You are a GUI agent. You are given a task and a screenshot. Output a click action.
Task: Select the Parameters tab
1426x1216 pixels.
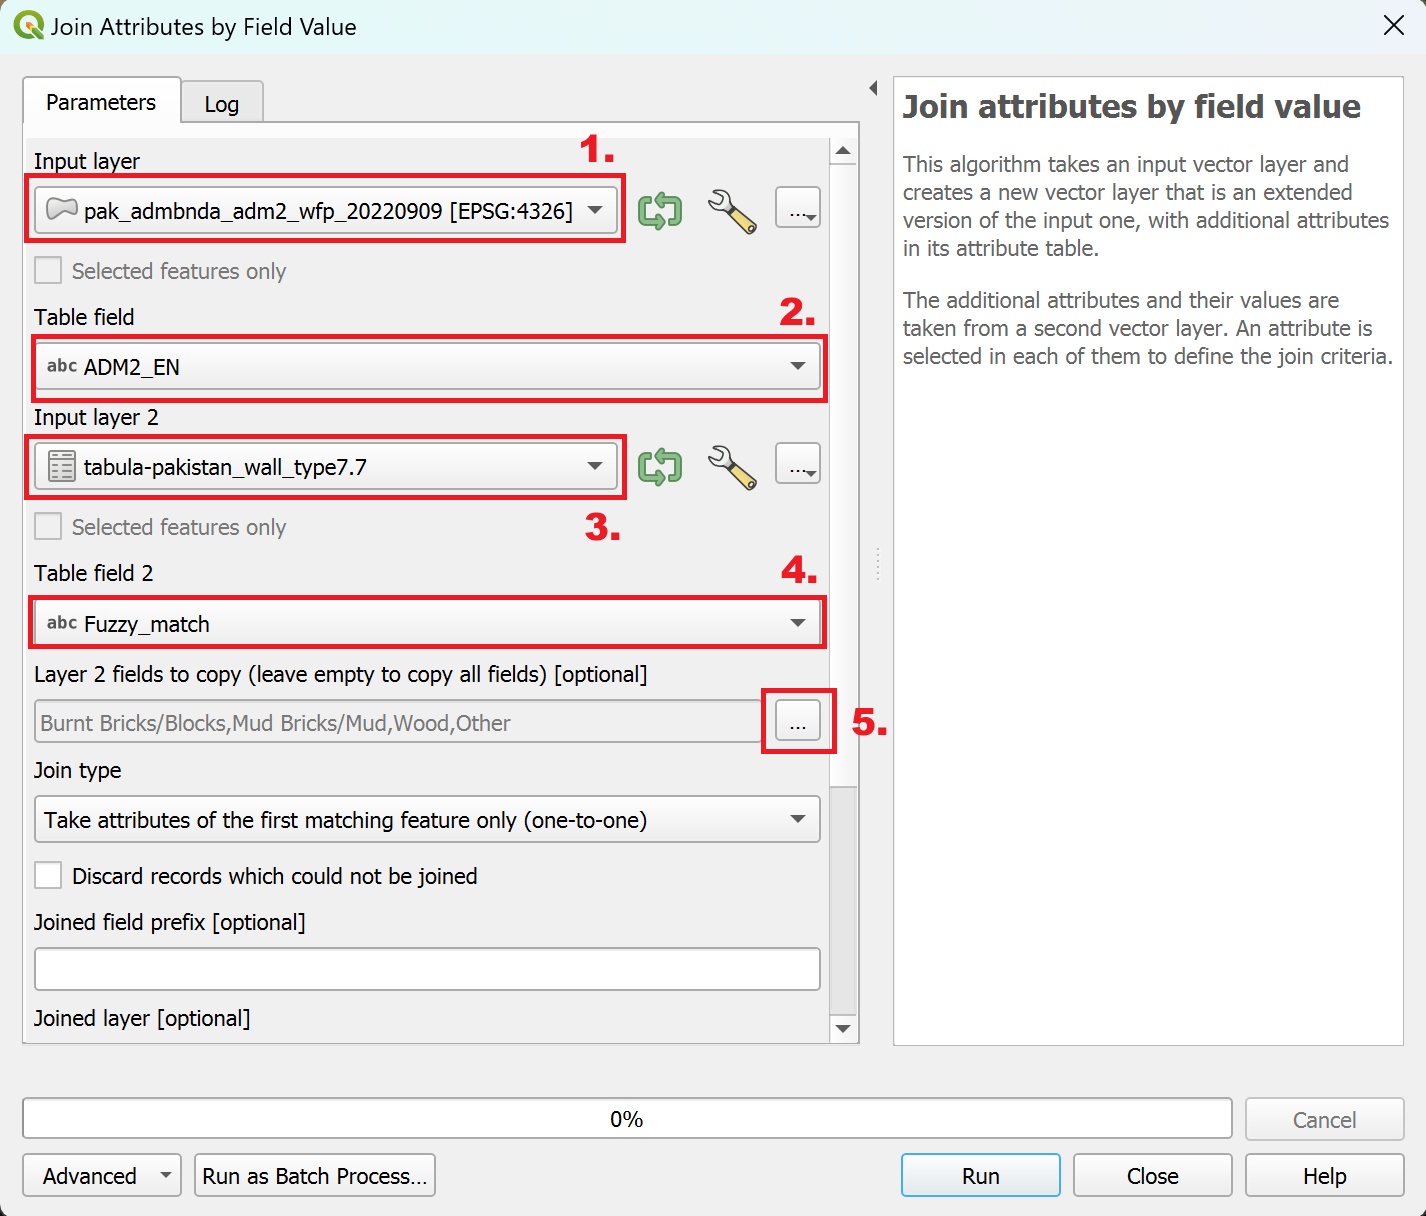coord(101,102)
